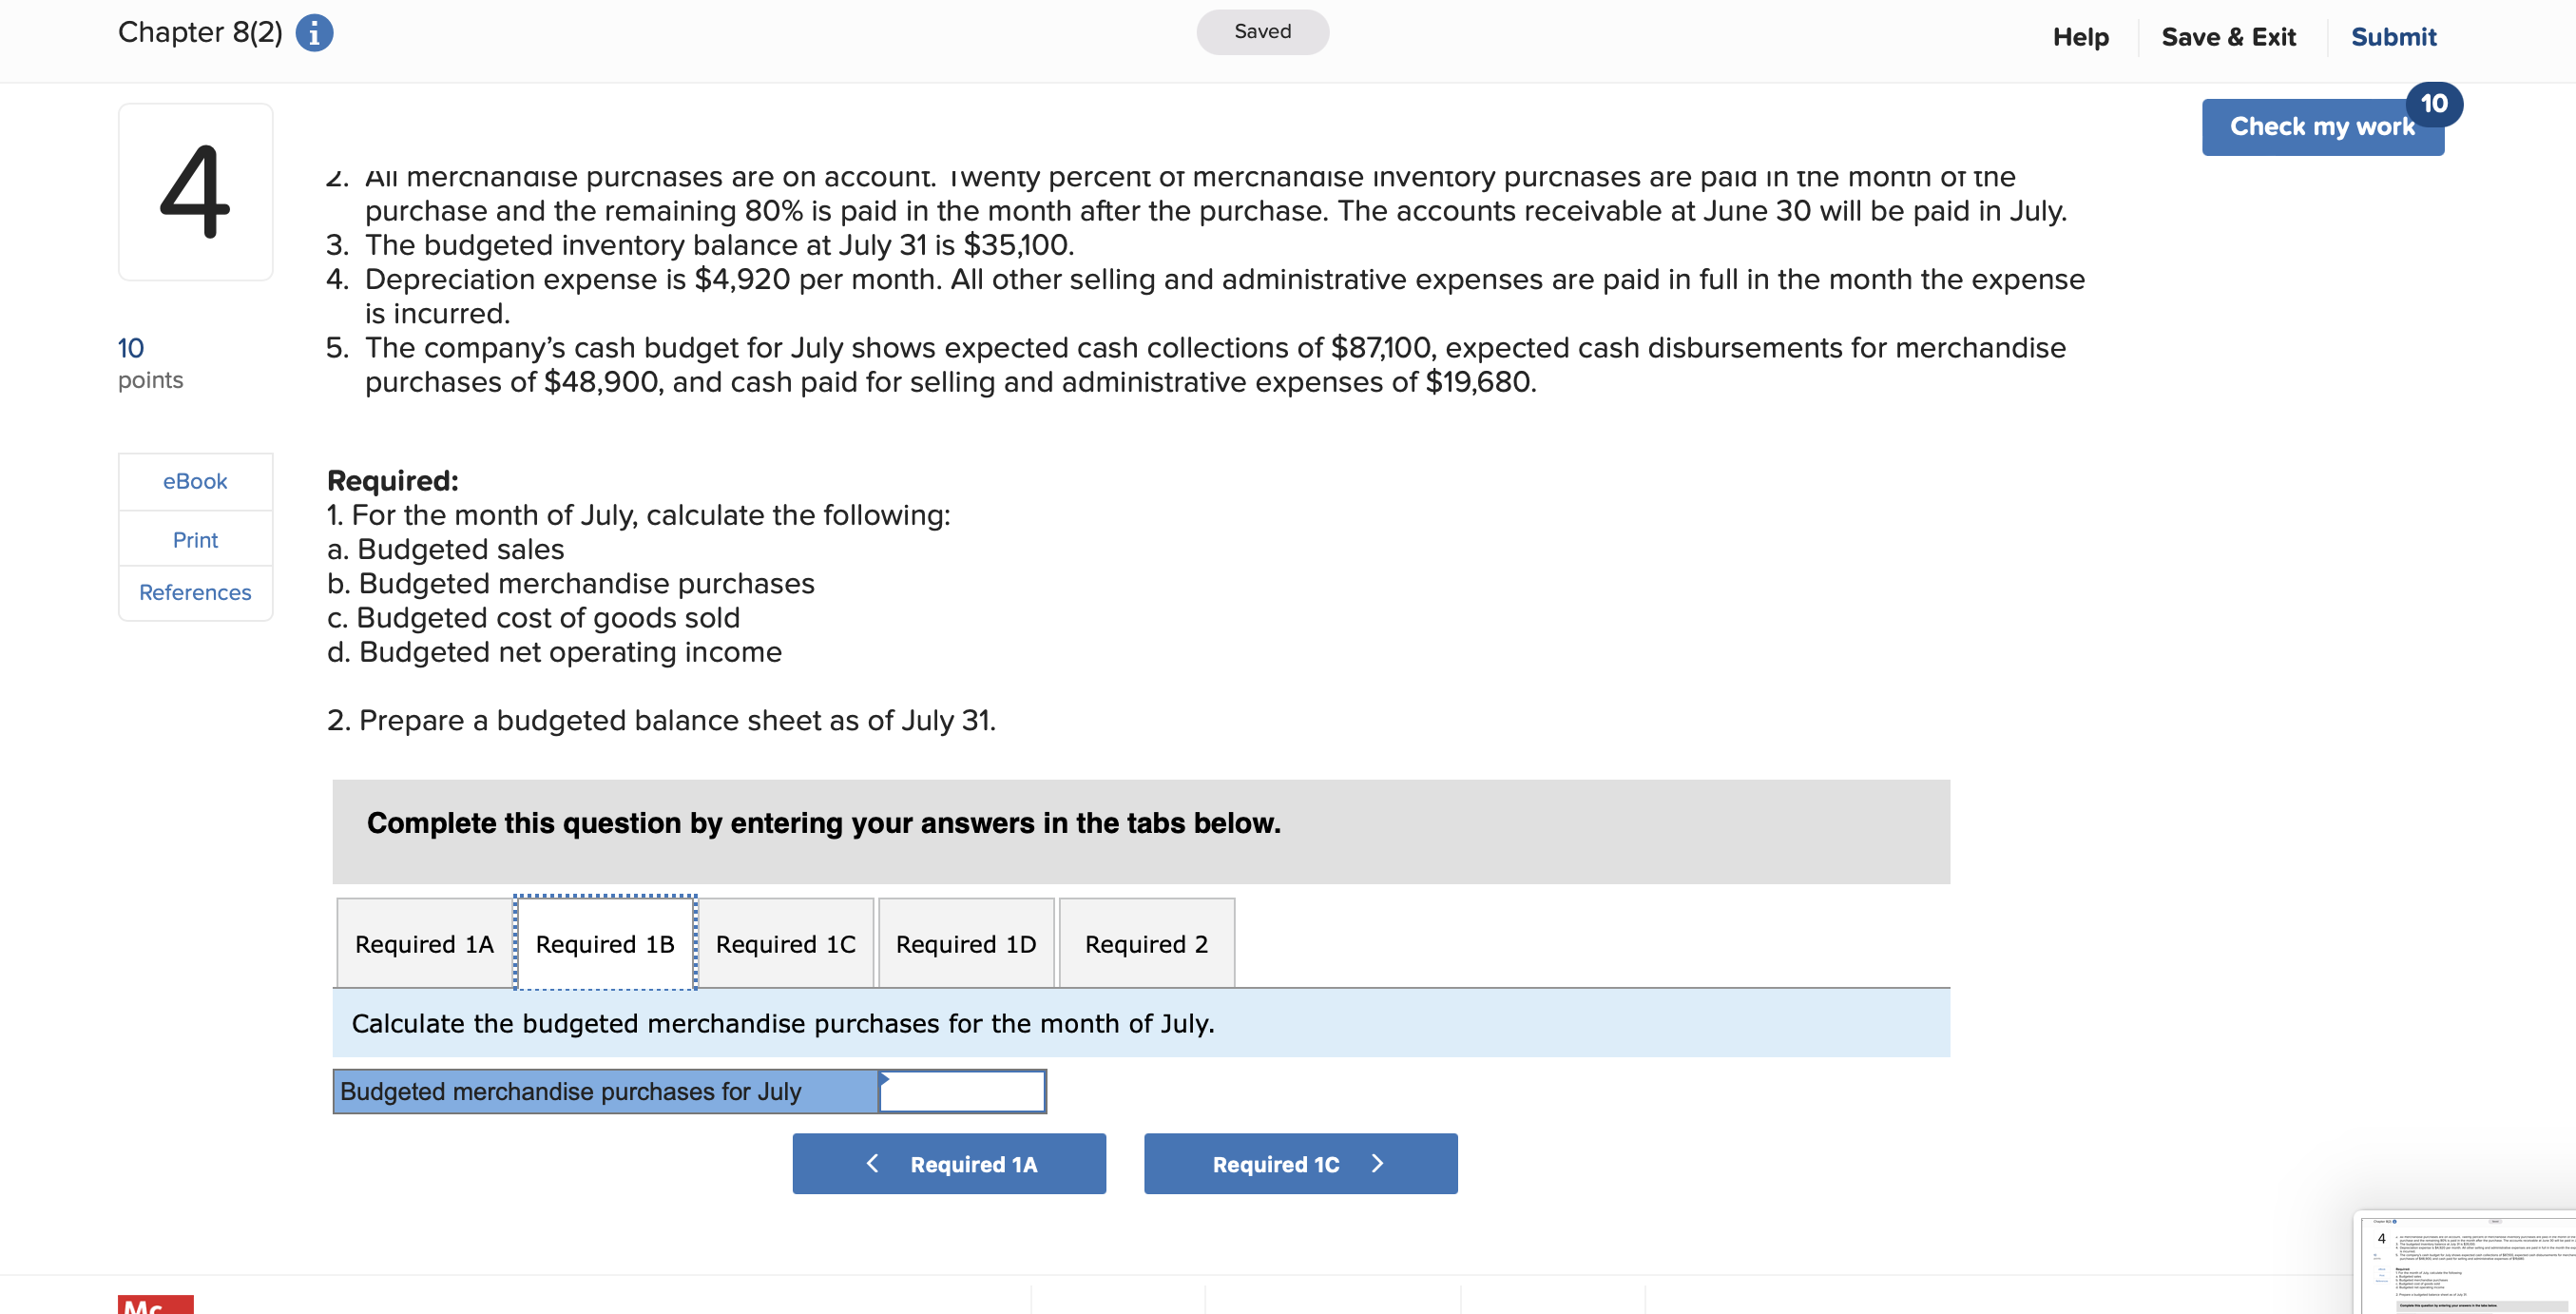Switch to the Required 1D tab
This screenshot has width=2576, height=1314.
point(966,943)
